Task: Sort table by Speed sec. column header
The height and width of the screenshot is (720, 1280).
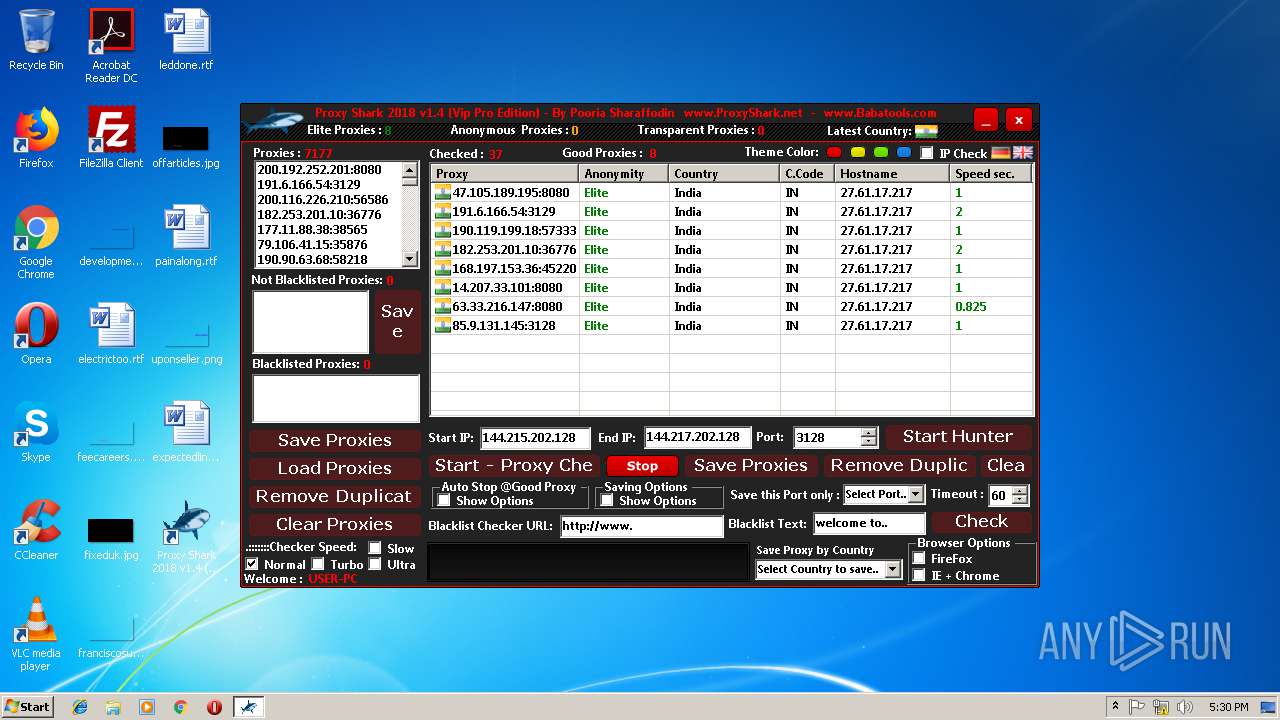Action: (991, 174)
